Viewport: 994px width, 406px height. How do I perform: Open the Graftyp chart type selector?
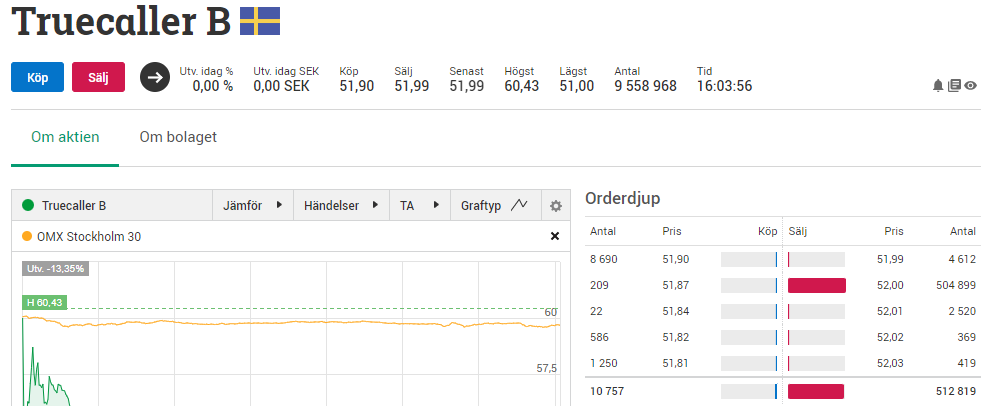point(494,206)
